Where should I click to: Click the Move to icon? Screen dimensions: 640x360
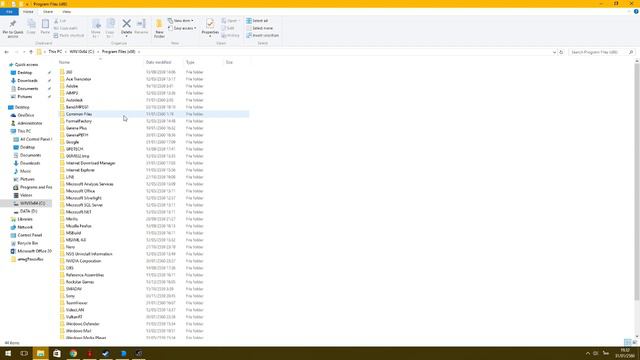[96, 24]
